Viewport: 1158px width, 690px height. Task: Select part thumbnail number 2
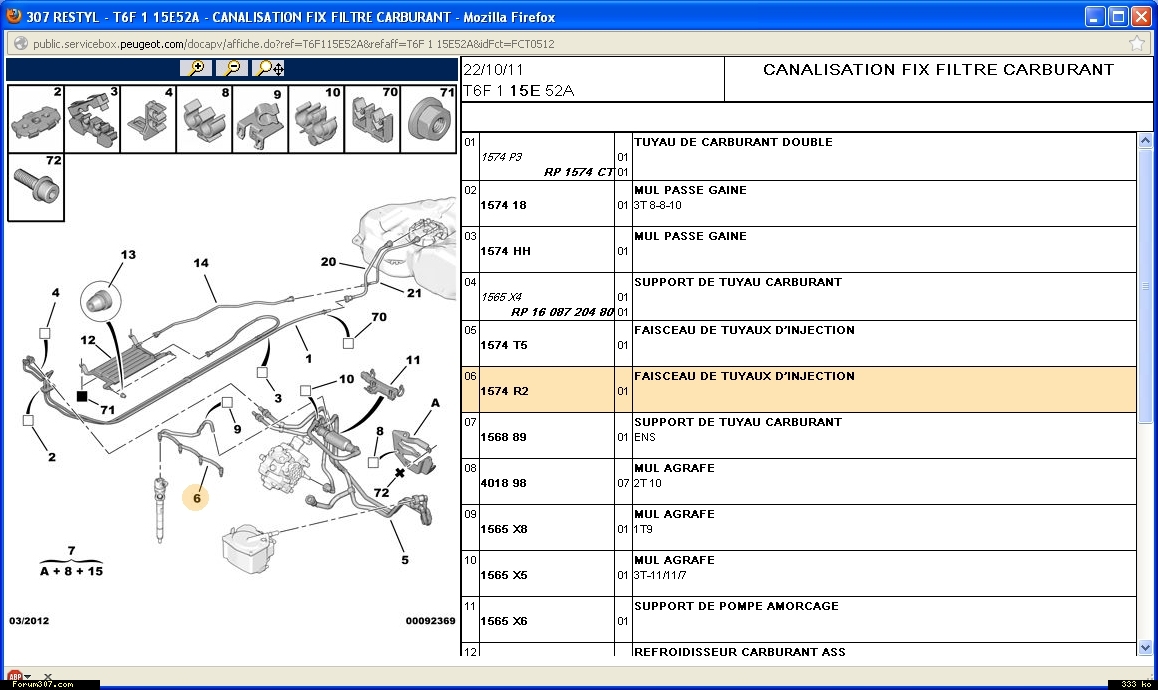tap(36, 118)
